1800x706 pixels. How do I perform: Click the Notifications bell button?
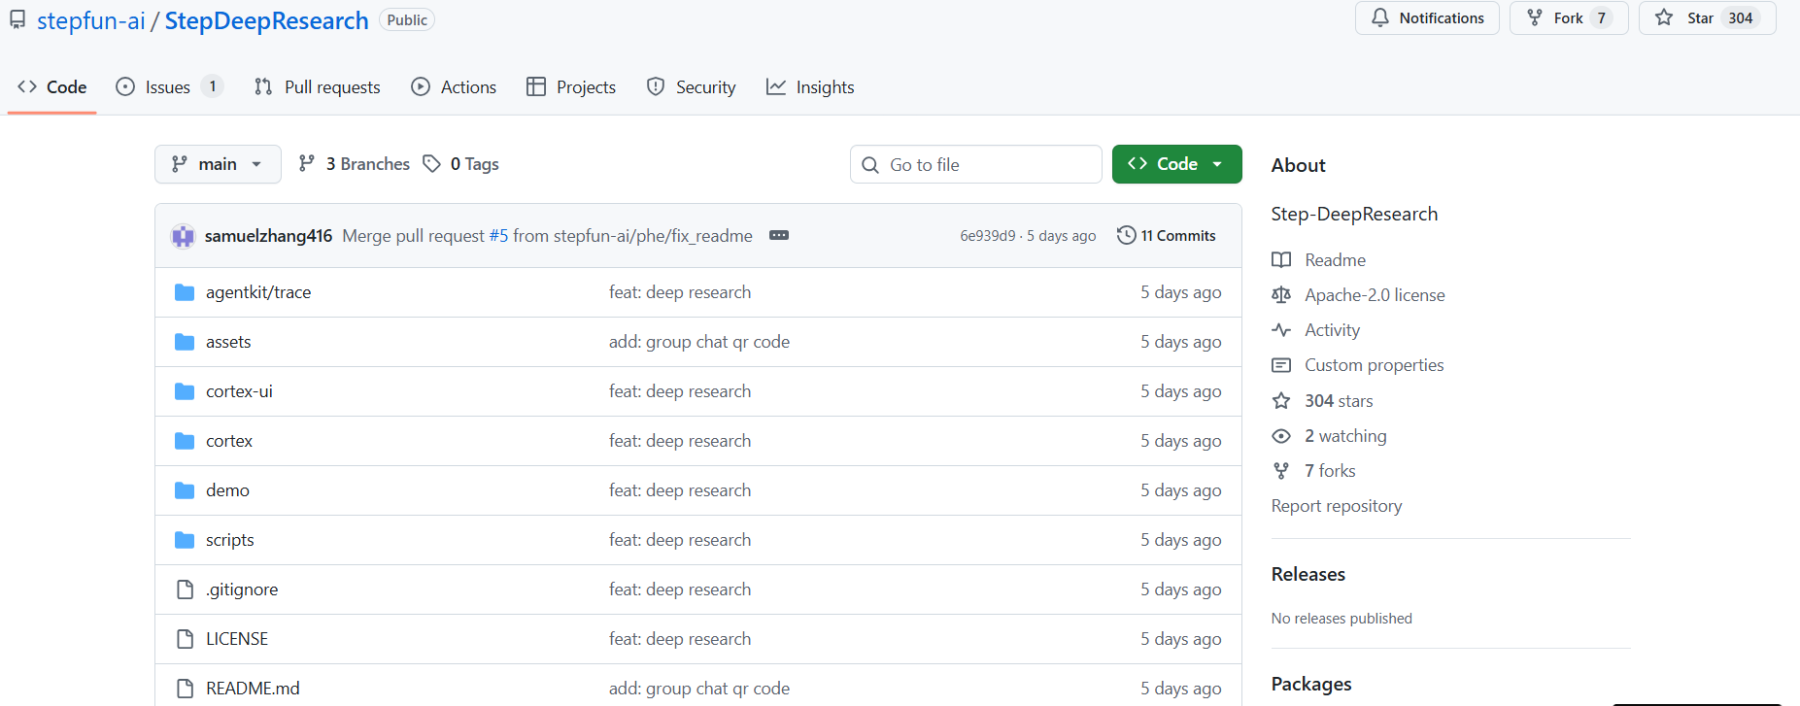coord(1427,18)
